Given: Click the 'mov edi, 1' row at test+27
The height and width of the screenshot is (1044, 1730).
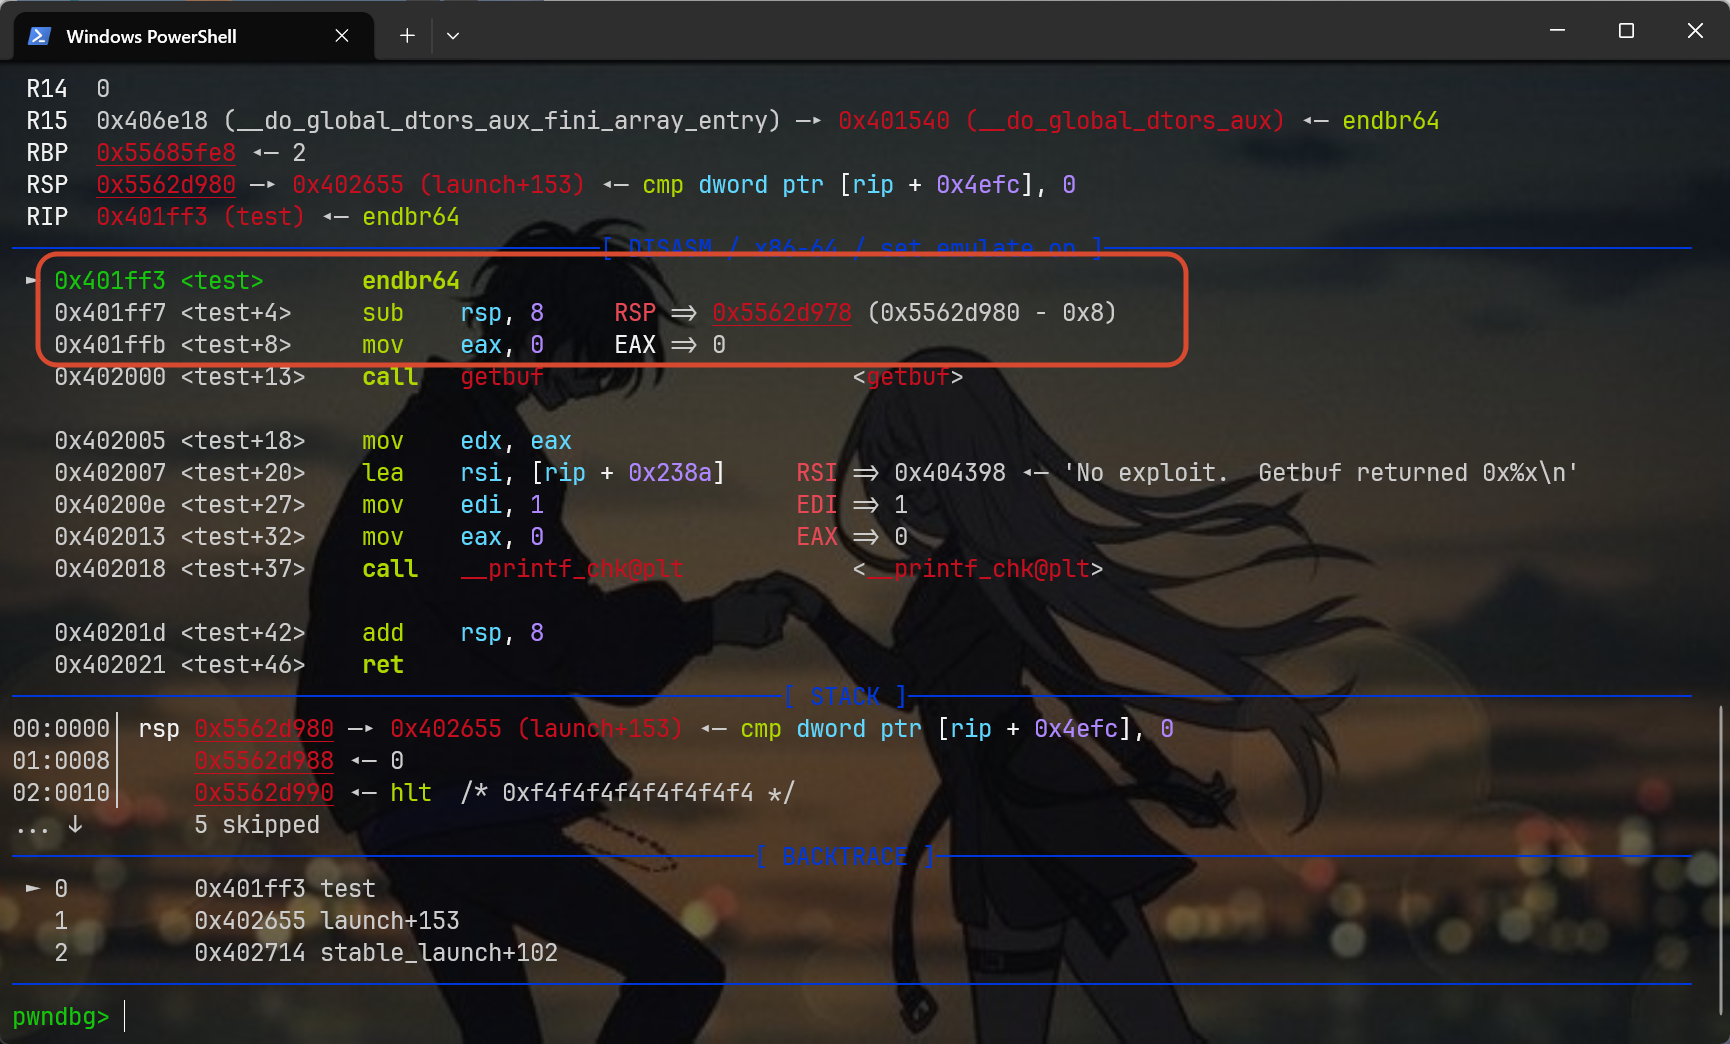Looking at the screenshot, I should [481, 505].
